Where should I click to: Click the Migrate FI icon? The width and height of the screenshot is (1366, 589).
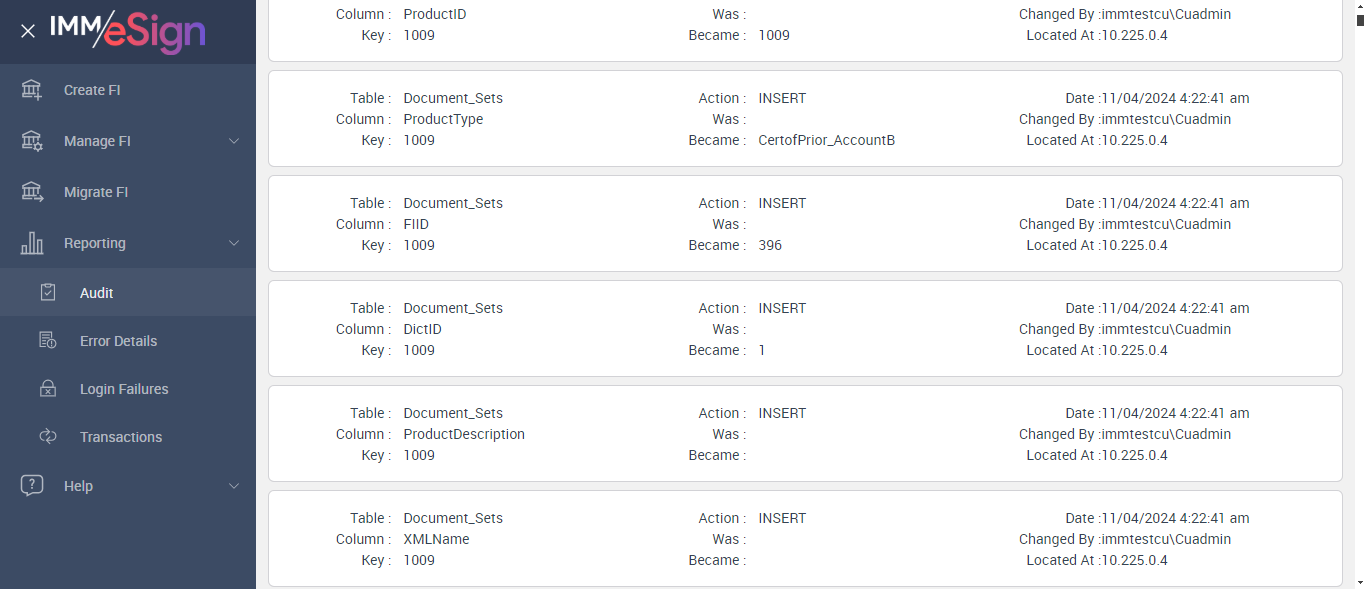click(x=32, y=192)
